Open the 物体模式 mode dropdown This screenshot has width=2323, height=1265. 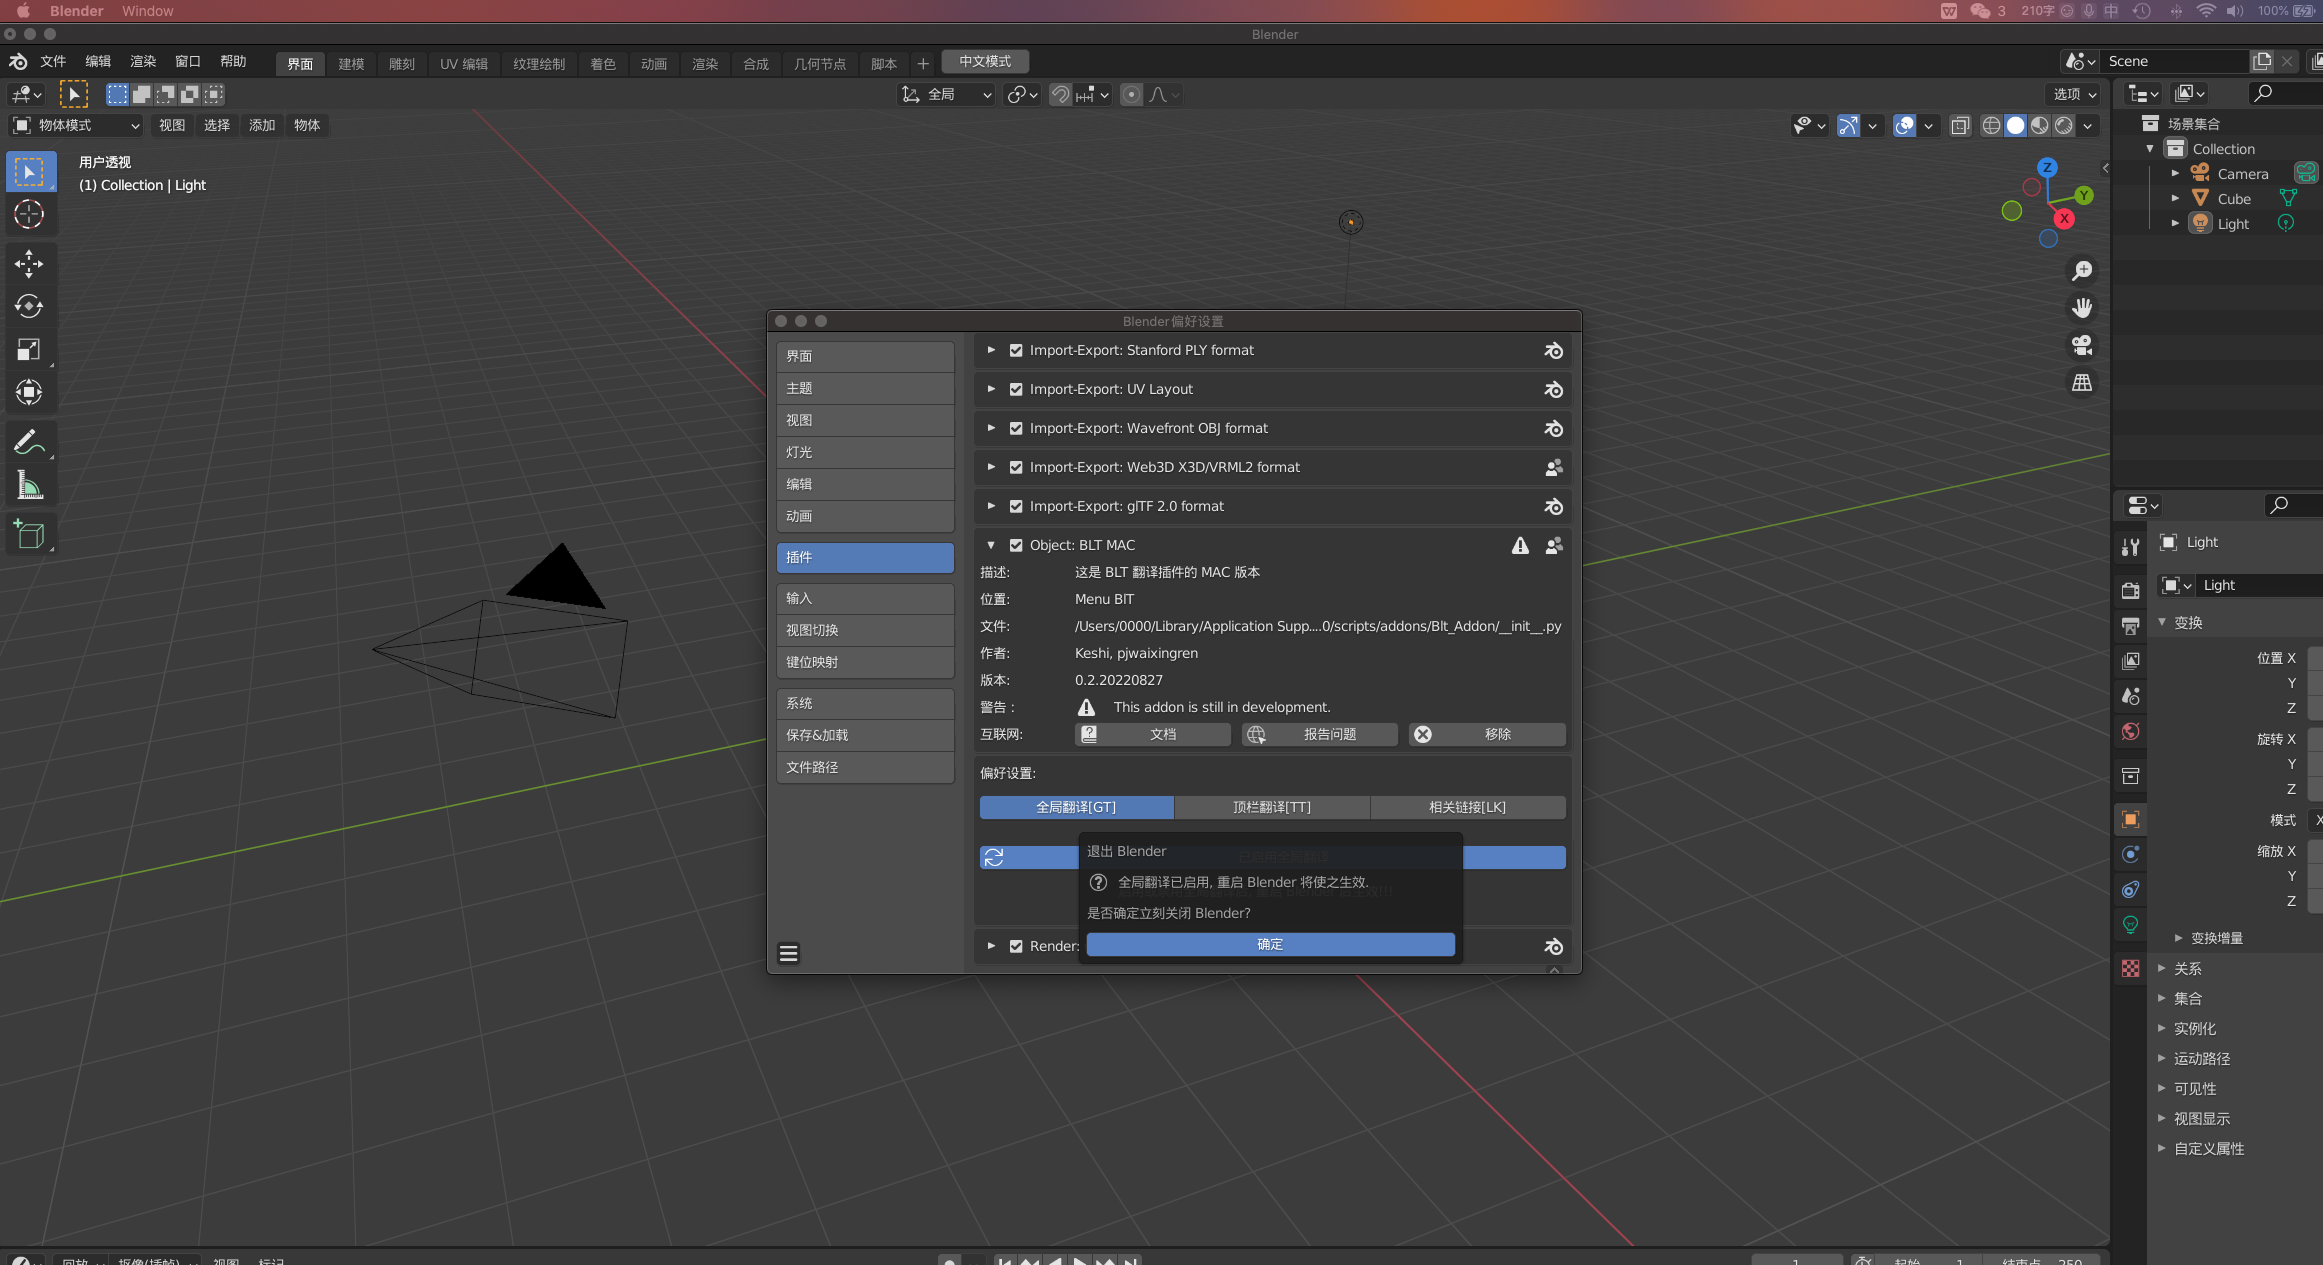[x=76, y=125]
